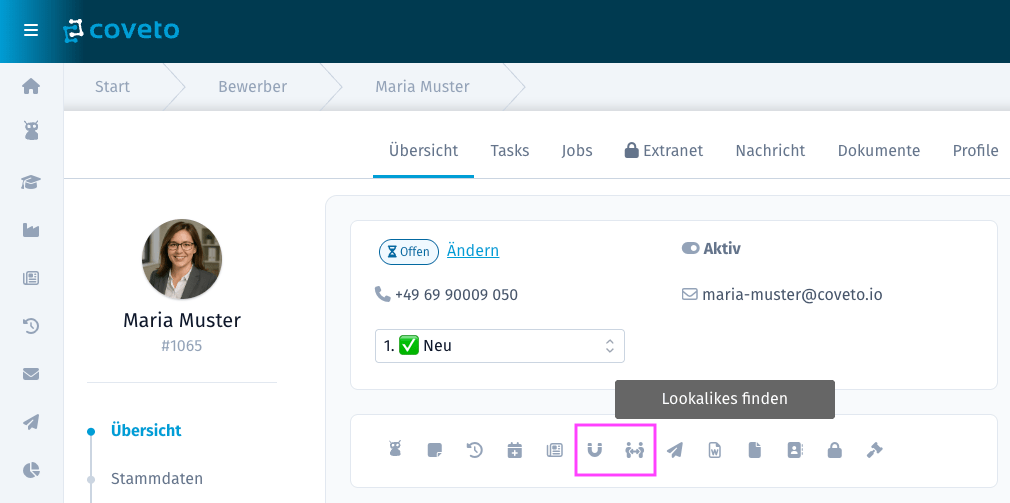Click Maria Muster's profile photo
The width and height of the screenshot is (1010, 503).
[182, 259]
